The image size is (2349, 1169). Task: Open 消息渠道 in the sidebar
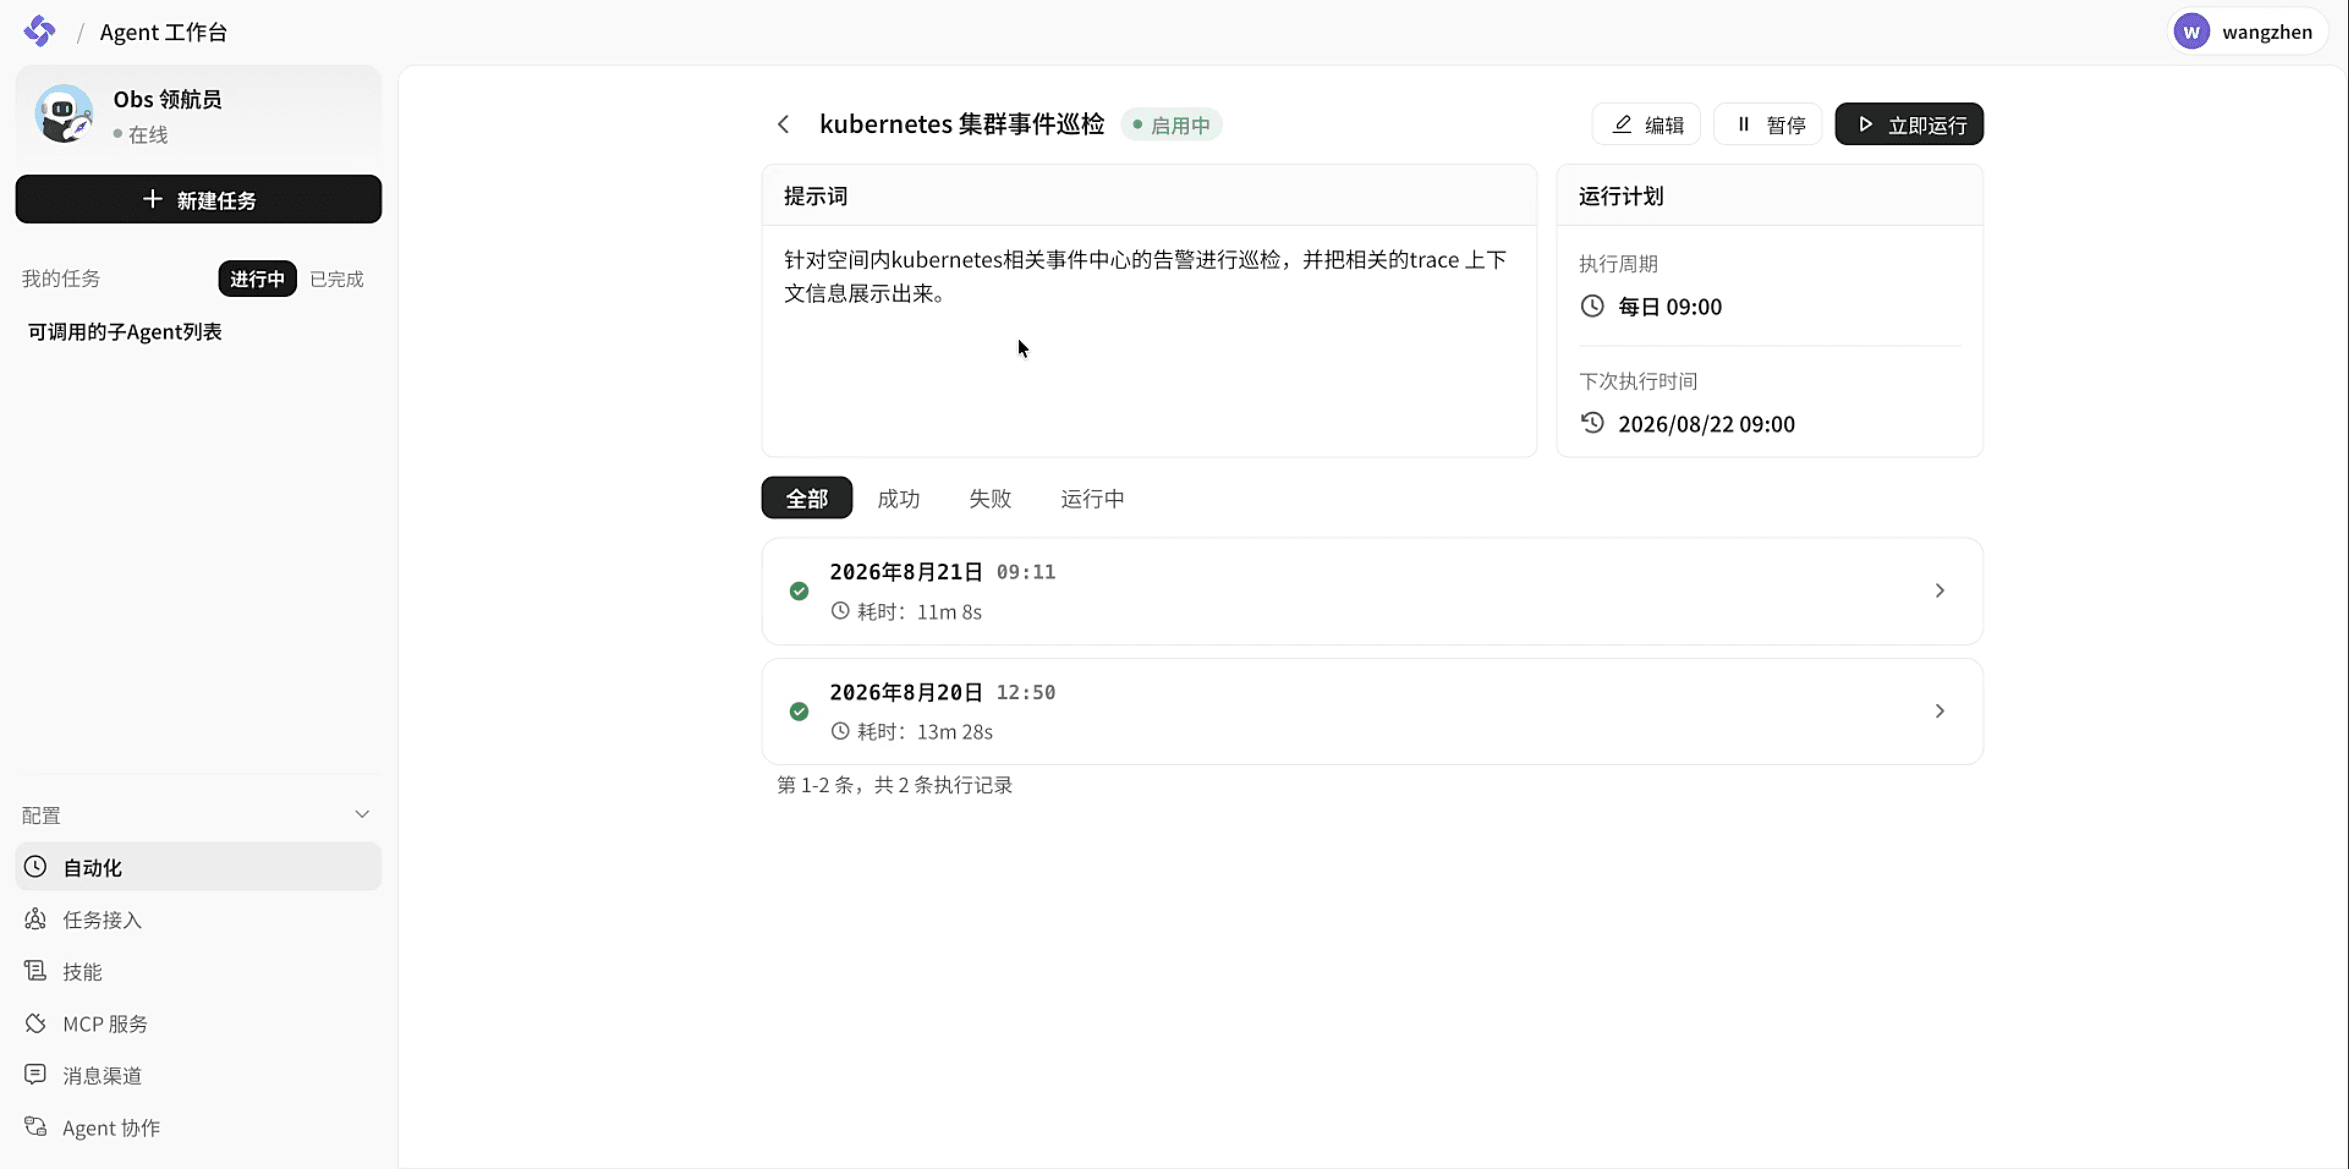[198, 1075]
